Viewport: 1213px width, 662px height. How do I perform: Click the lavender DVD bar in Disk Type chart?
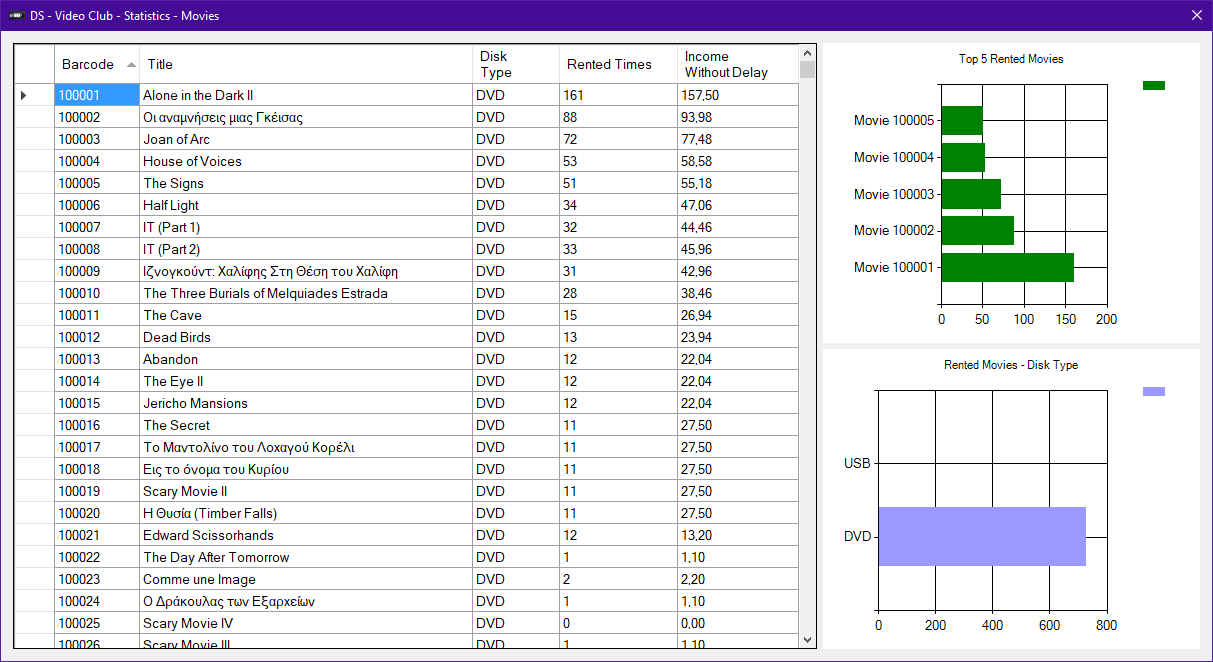tap(982, 536)
